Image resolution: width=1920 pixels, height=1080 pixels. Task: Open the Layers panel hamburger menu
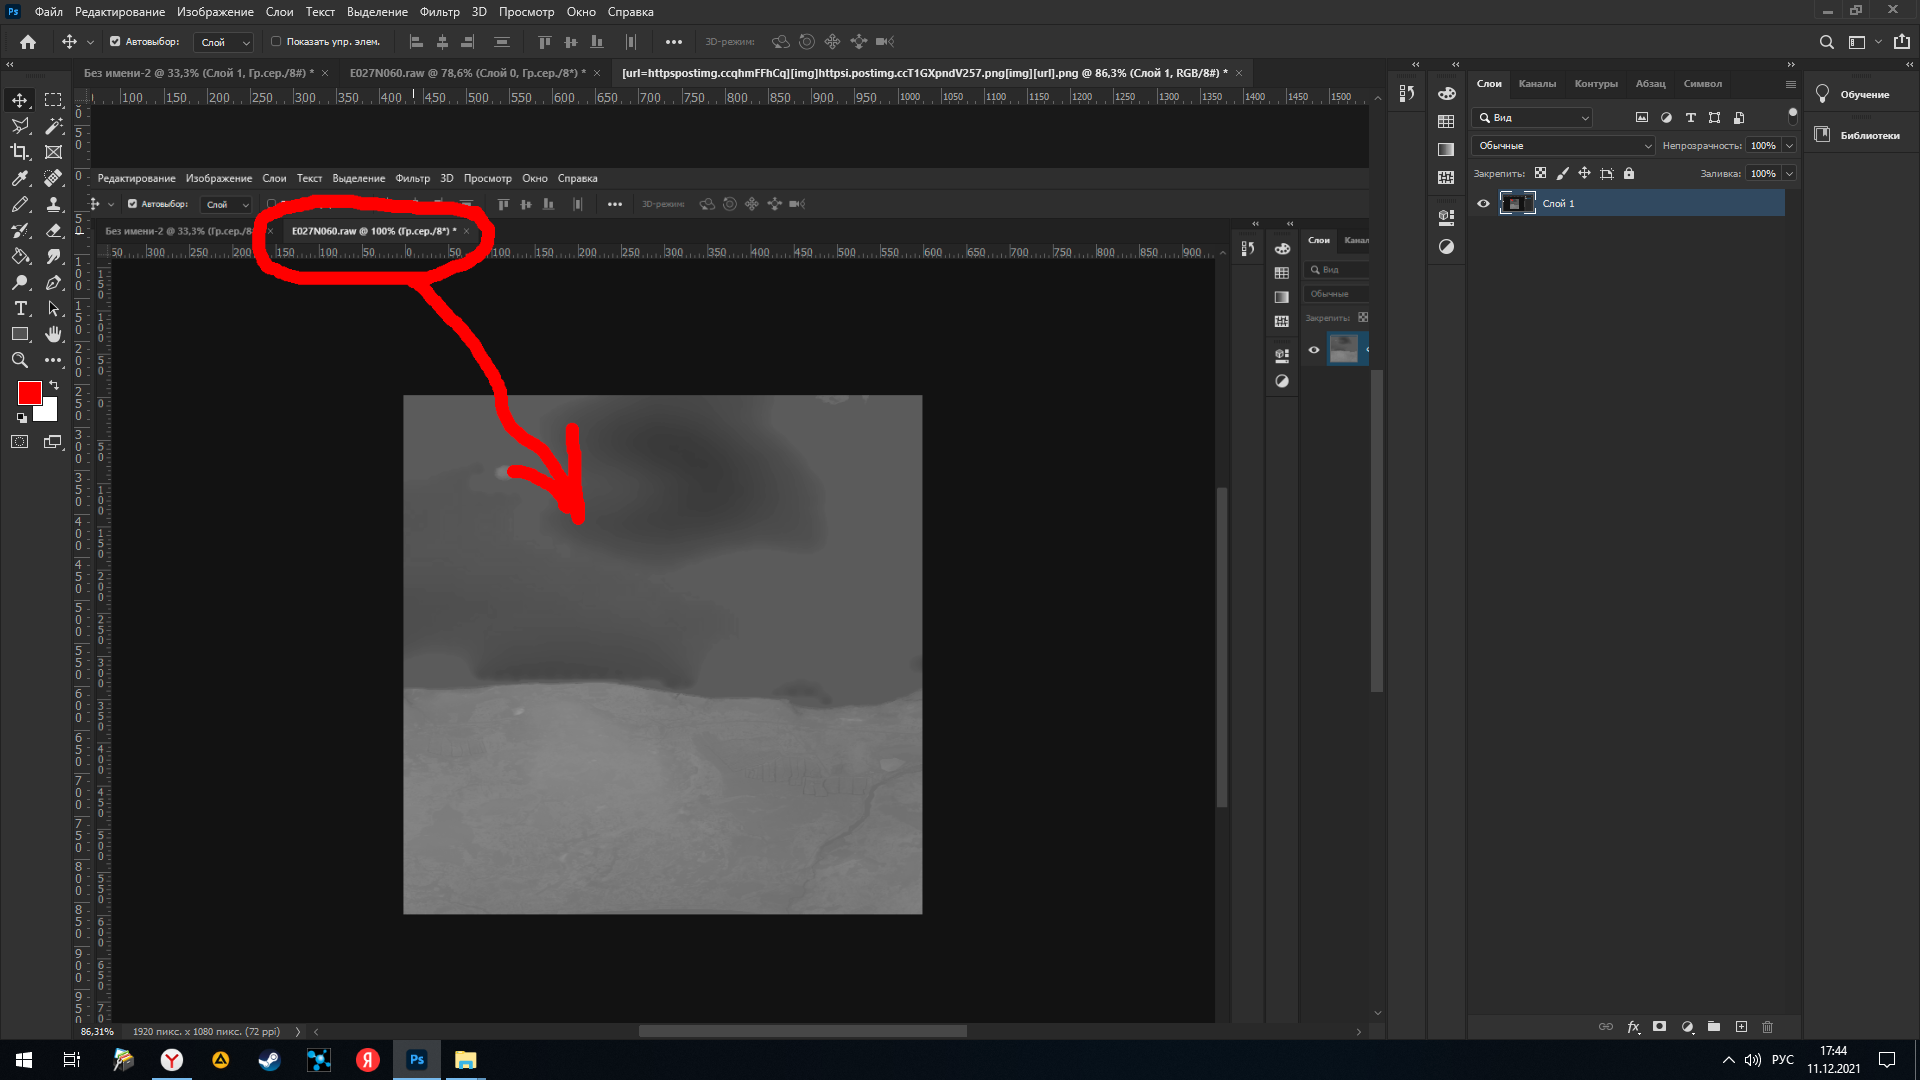tap(1790, 84)
